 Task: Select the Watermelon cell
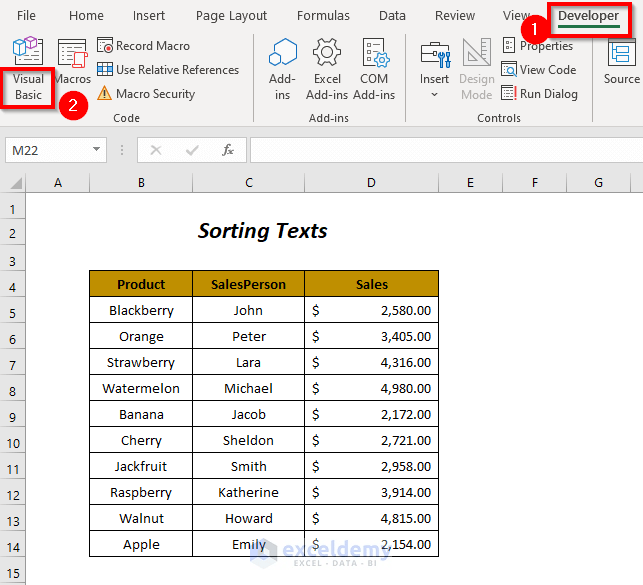click(x=141, y=388)
